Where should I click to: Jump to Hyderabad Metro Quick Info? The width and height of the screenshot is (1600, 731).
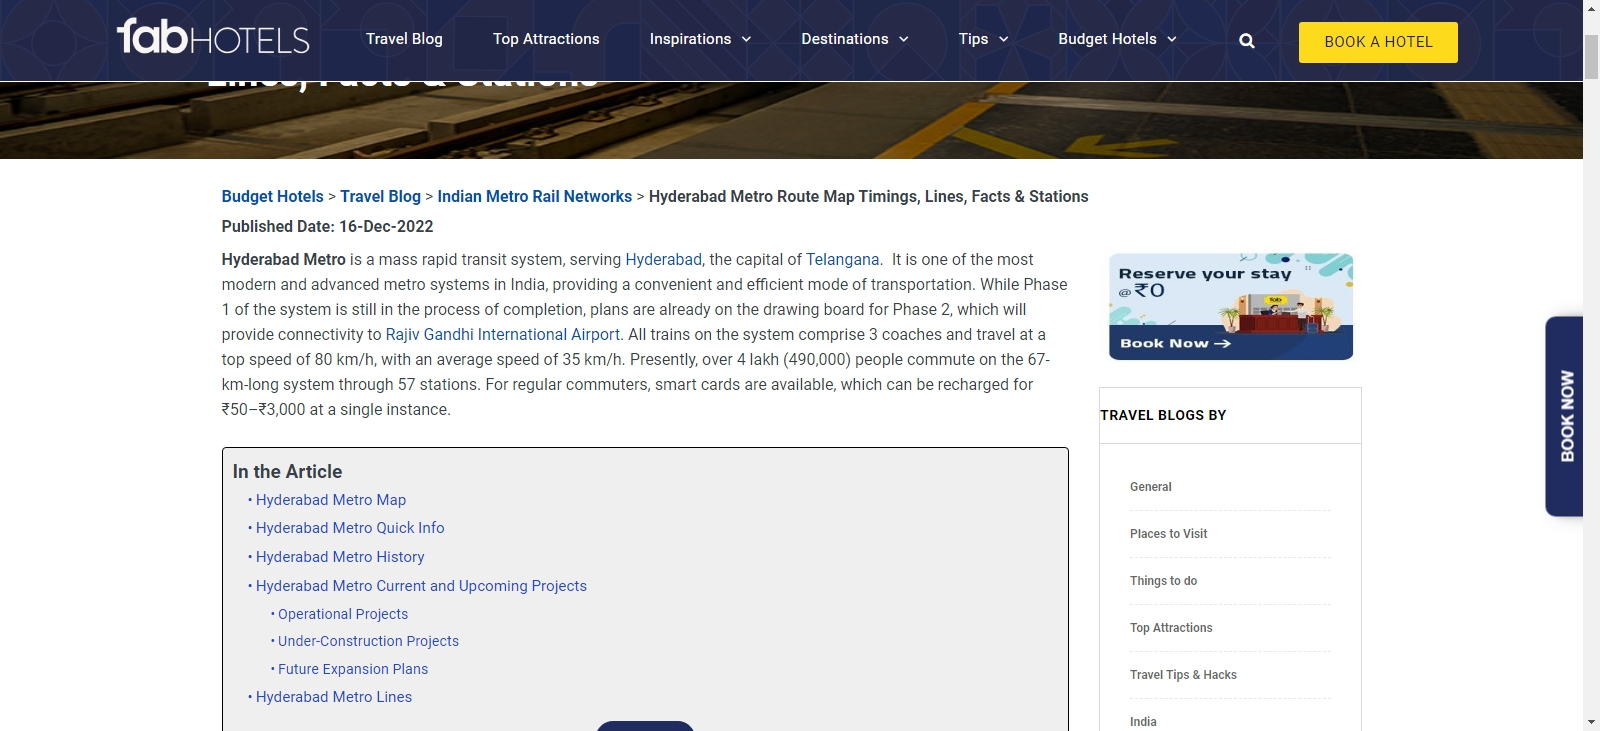[350, 528]
